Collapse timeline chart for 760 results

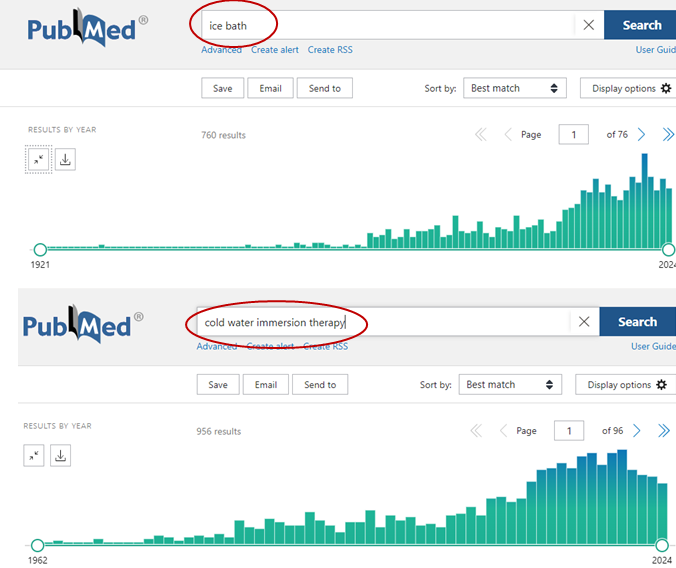coord(38,160)
